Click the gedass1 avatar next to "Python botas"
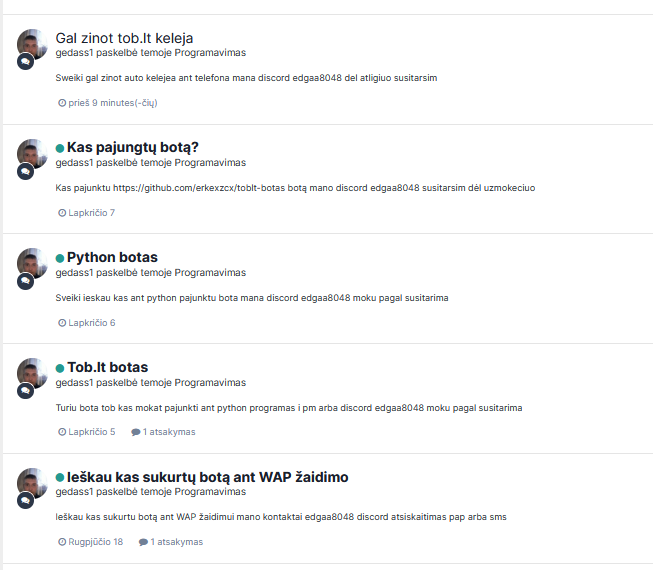This screenshot has height=570, width=653. click(x=32, y=264)
